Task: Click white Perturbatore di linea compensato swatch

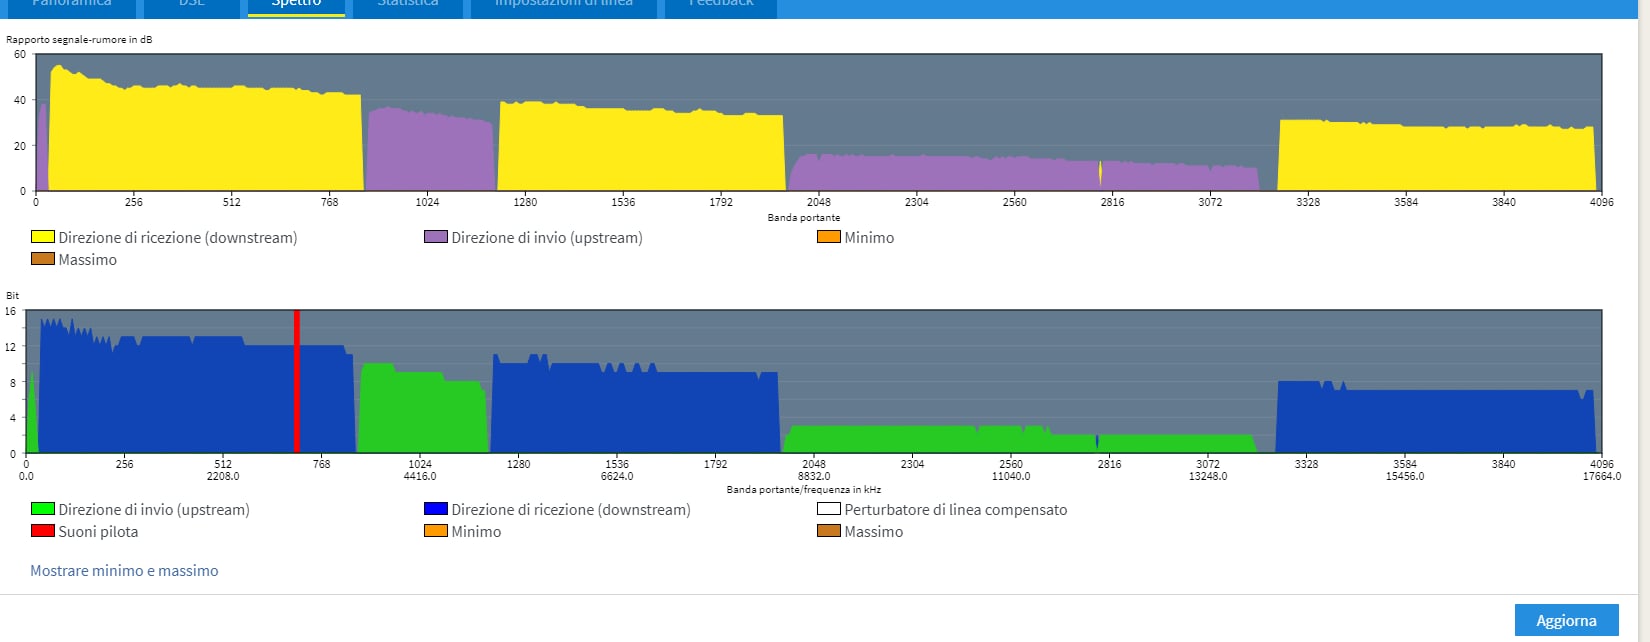Action: pos(829,510)
